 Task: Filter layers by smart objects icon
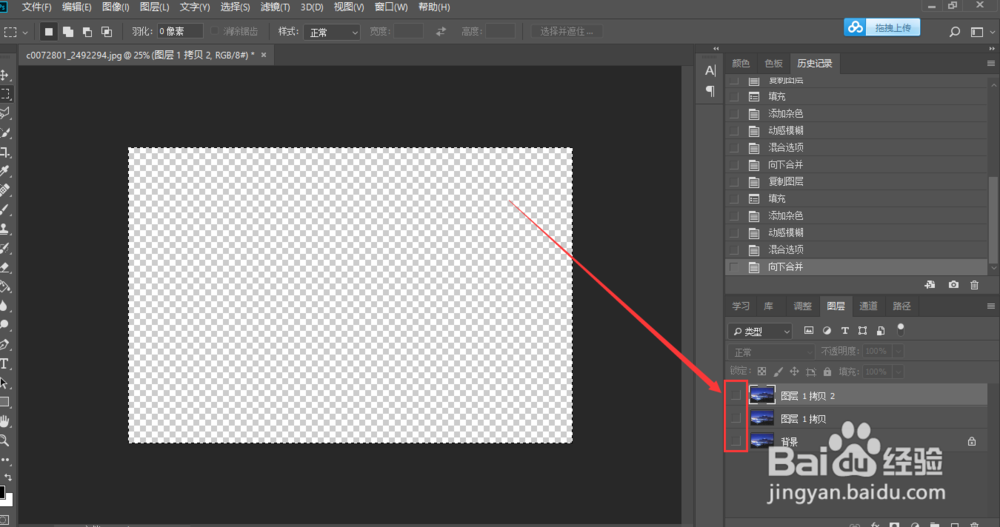[881, 330]
